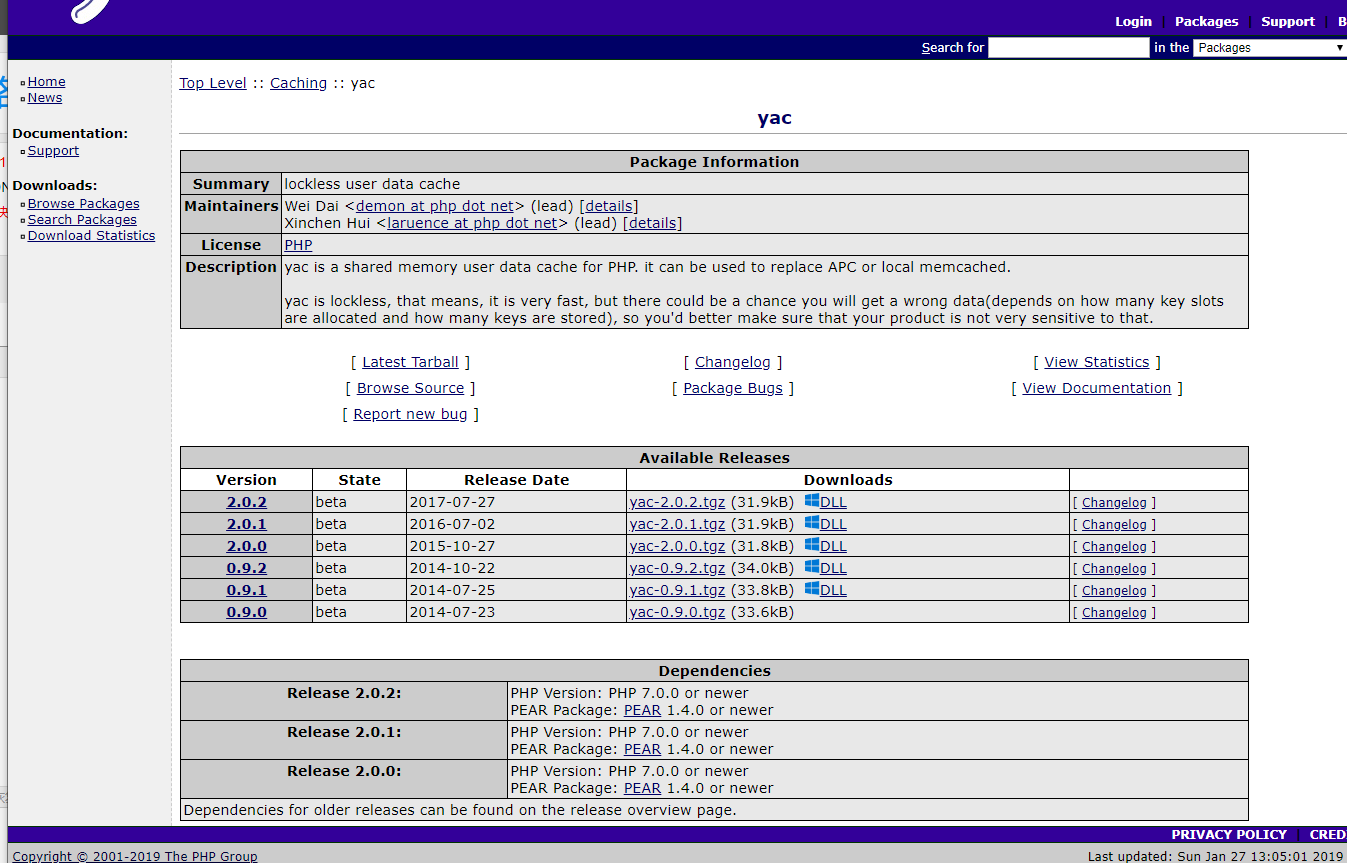Open Download Statistics in sidebar
This screenshot has height=863, width=1347.
pos(92,236)
